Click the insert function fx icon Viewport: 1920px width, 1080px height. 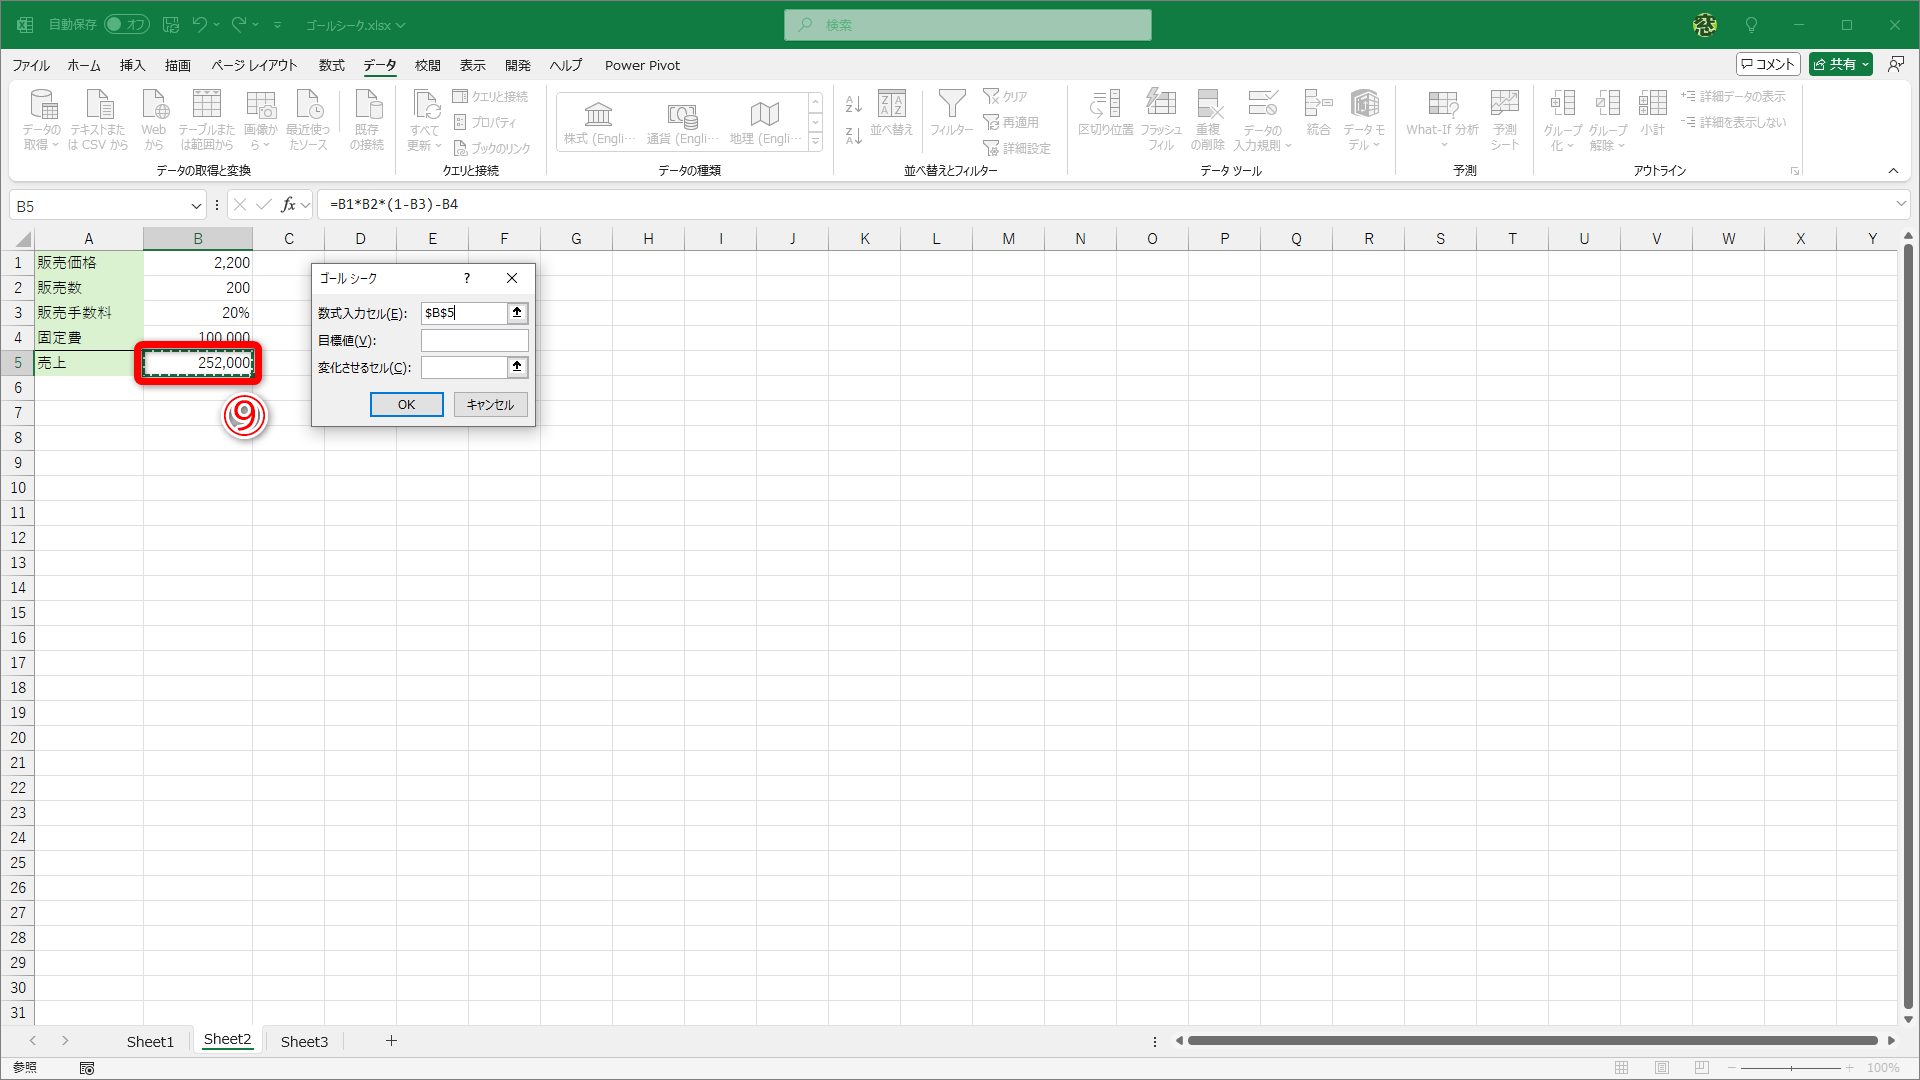click(288, 205)
